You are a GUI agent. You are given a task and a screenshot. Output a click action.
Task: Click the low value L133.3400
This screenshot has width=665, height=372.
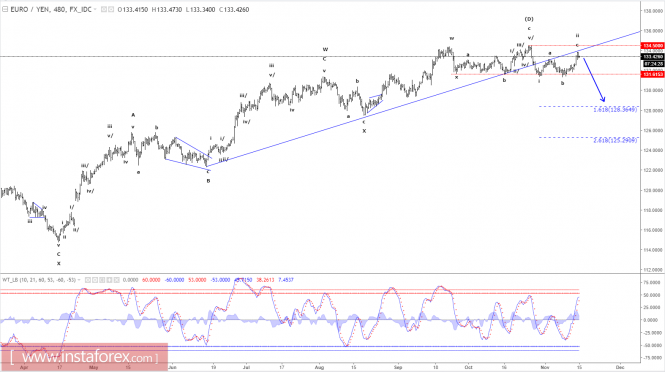(200, 9)
